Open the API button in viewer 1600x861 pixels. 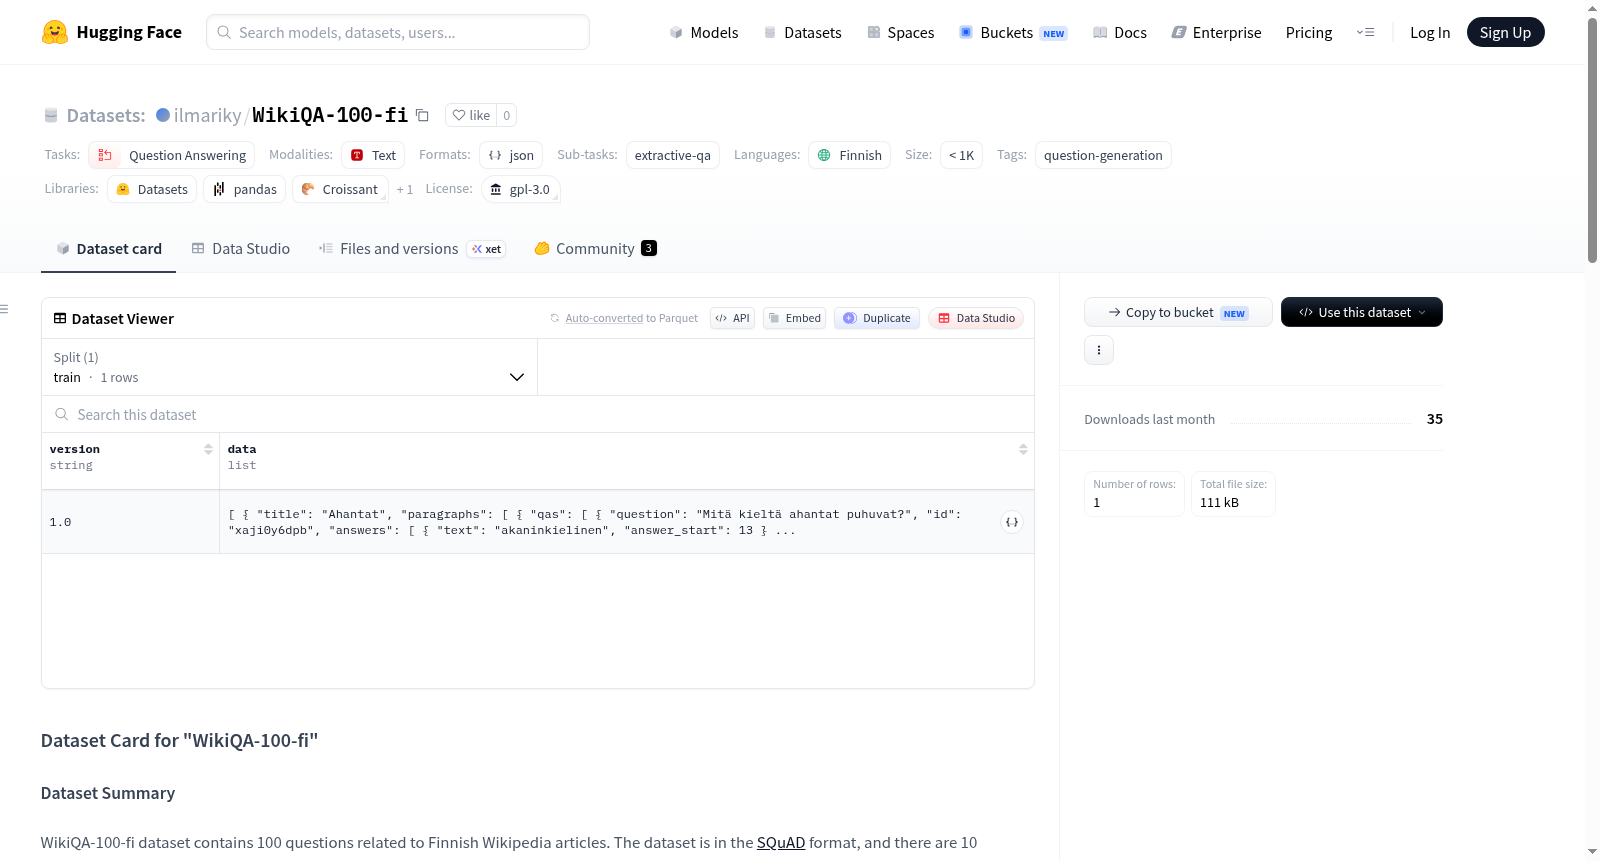click(x=732, y=318)
